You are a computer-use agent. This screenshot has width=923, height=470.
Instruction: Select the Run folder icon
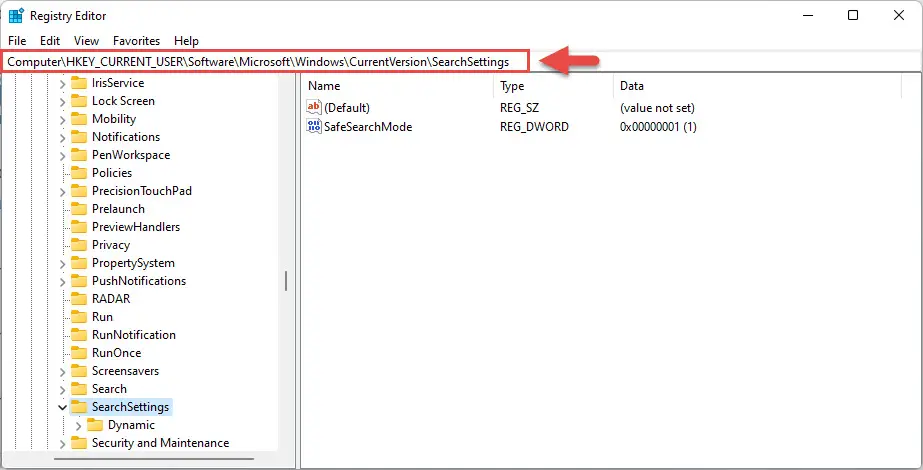pos(79,317)
